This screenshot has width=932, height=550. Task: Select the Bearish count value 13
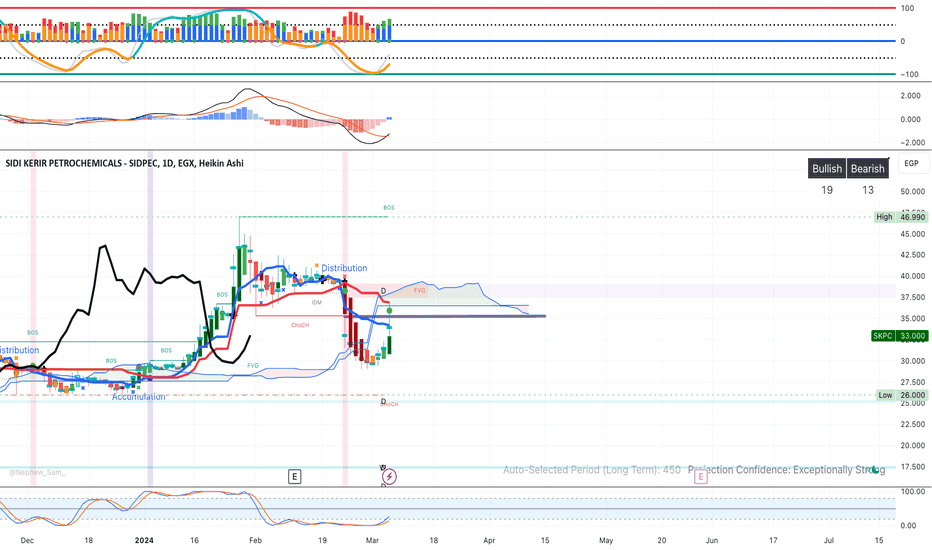coord(868,190)
